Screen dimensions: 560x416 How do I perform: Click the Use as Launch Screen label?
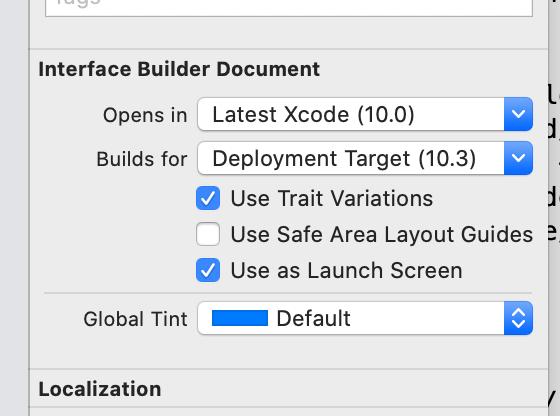pyautogui.click(x=346, y=270)
